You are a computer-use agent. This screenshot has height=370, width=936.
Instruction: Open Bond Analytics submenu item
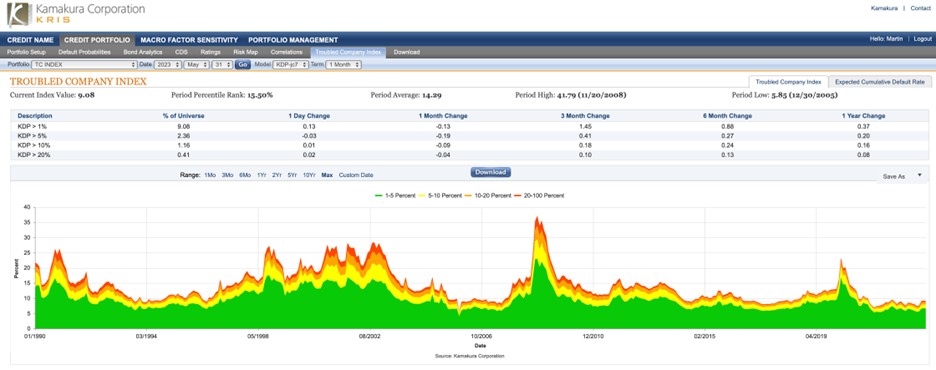tap(143, 52)
